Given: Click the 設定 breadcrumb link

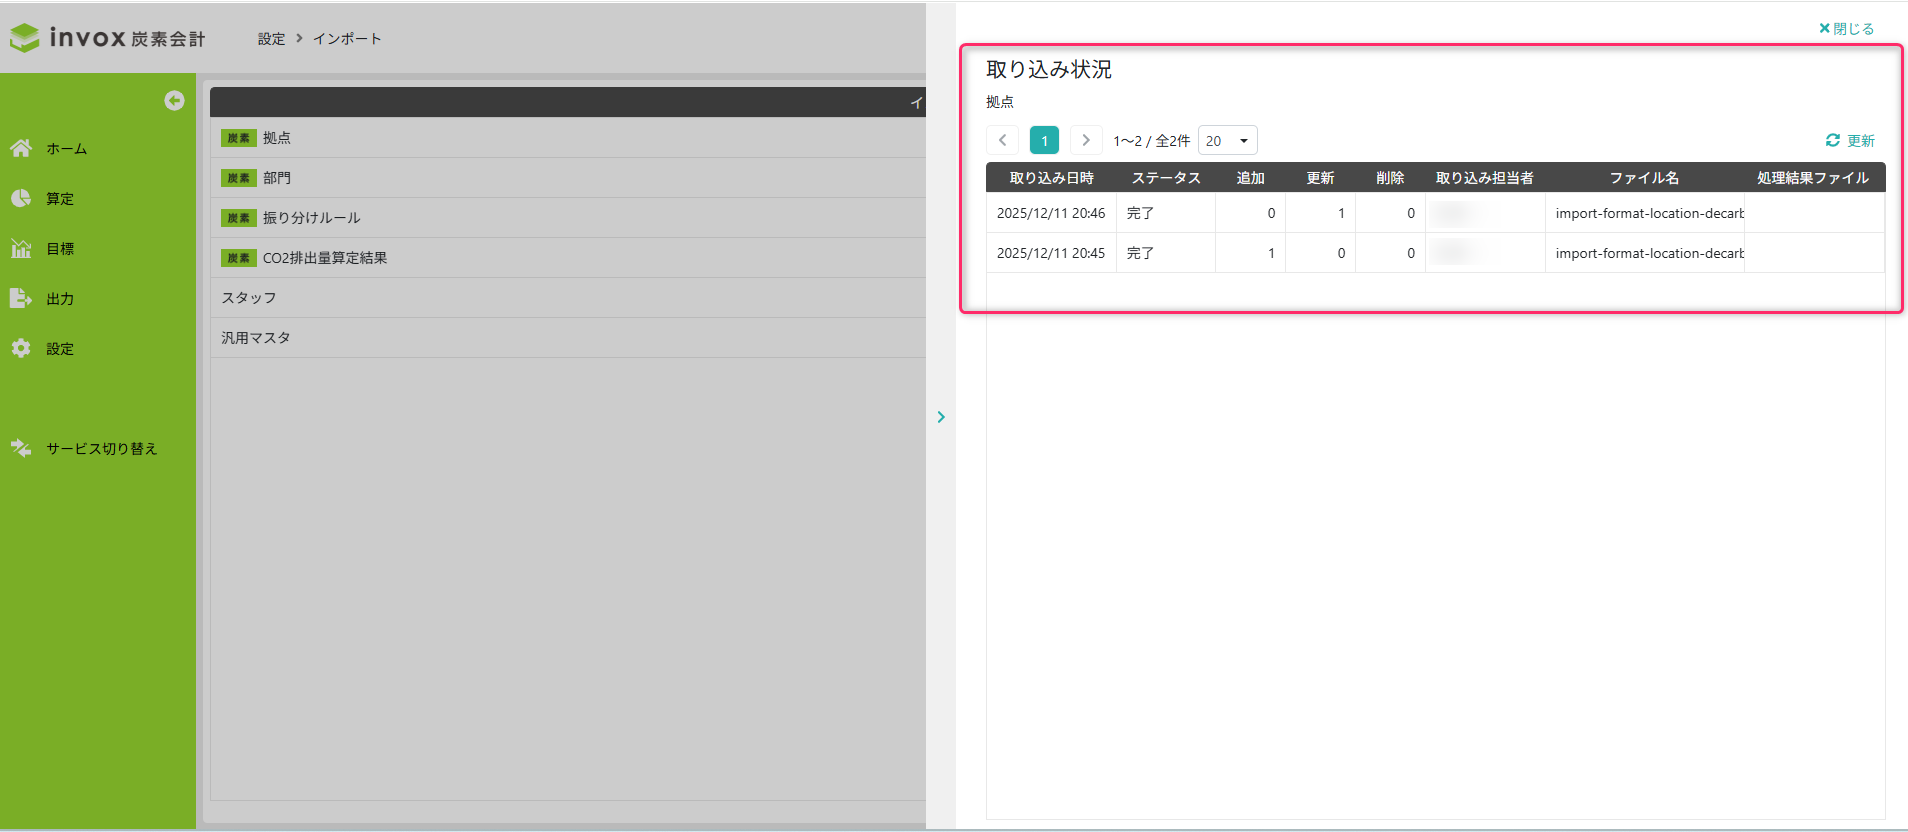Looking at the screenshot, I should coord(271,39).
